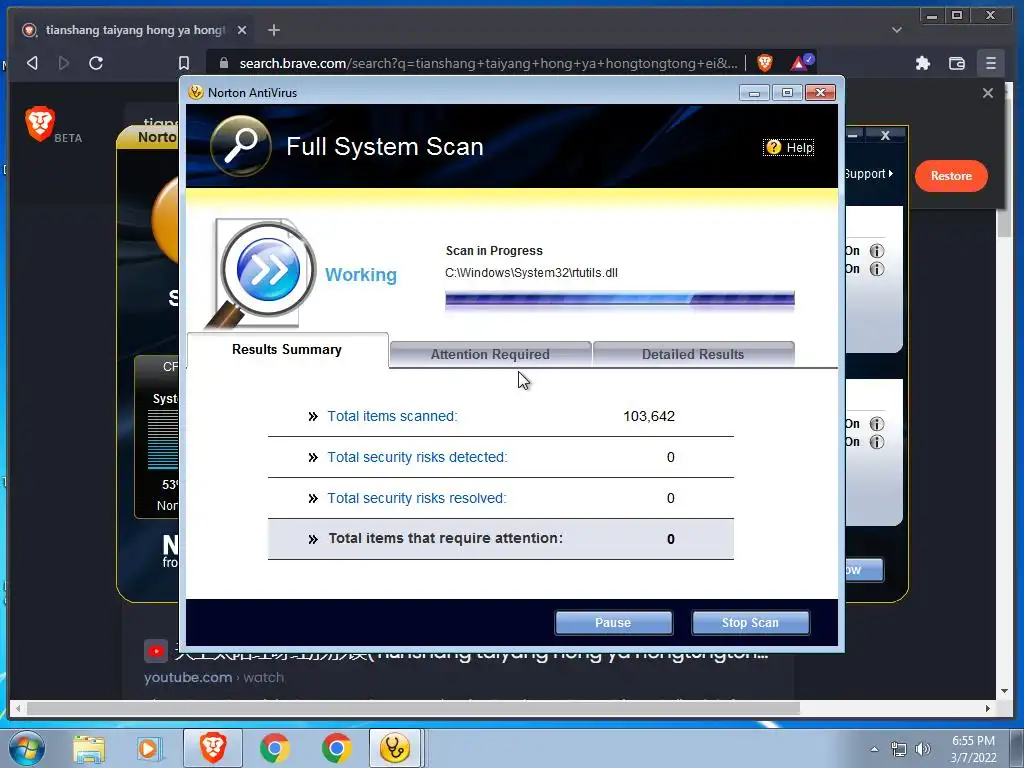Open the Brave wallet icon
The image size is (1024, 768).
(957, 63)
